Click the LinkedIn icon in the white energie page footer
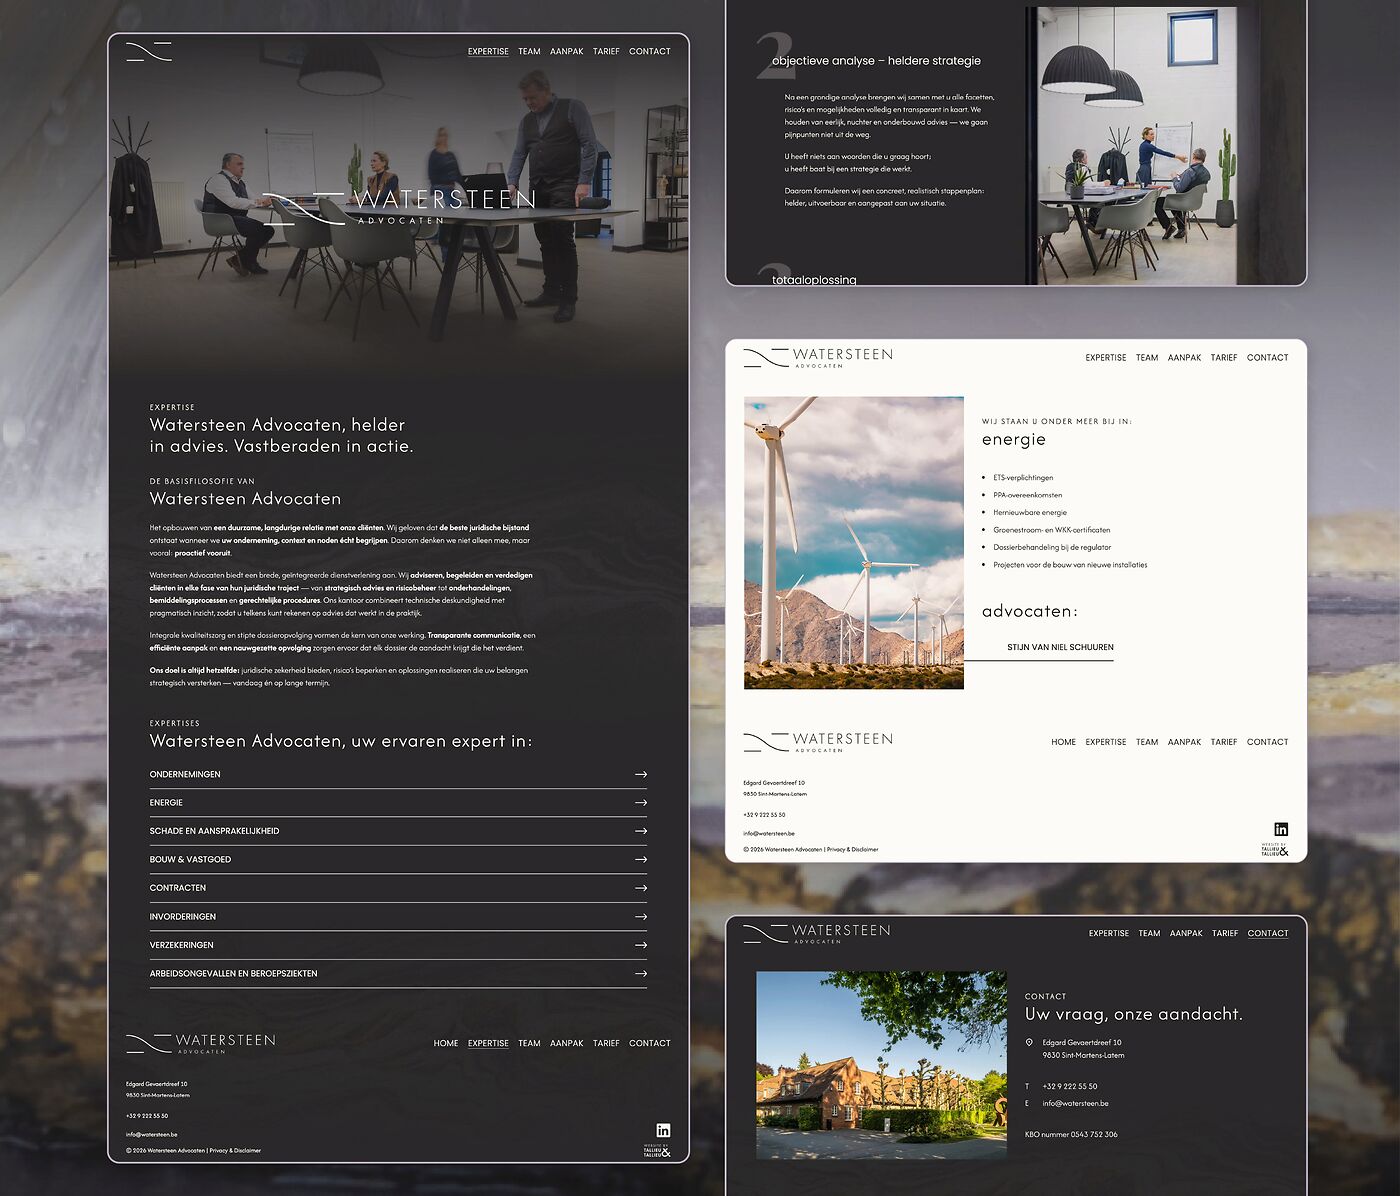This screenshot has height=1196, width=1400. [x=1281, y=829]
